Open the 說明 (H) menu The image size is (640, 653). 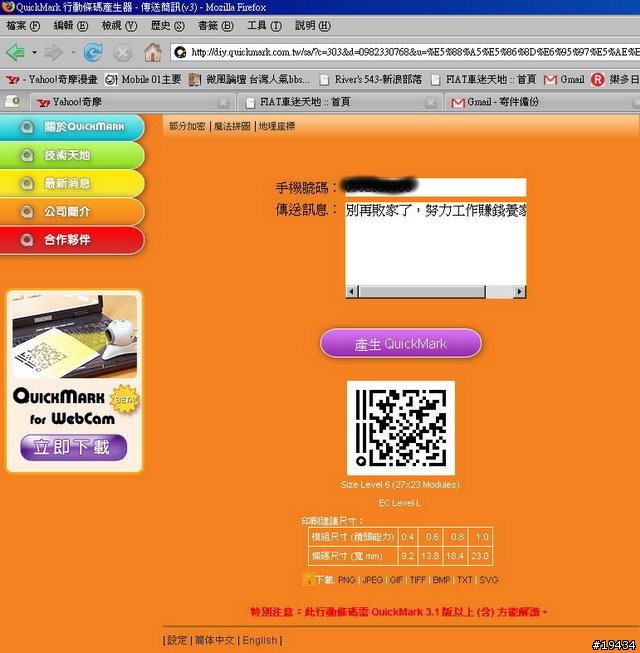click(313, 26)
